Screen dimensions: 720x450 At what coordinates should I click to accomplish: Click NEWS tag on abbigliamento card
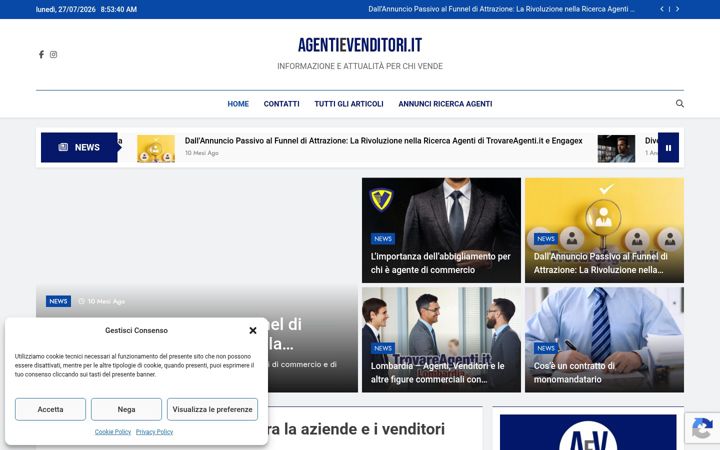[383, 239]
